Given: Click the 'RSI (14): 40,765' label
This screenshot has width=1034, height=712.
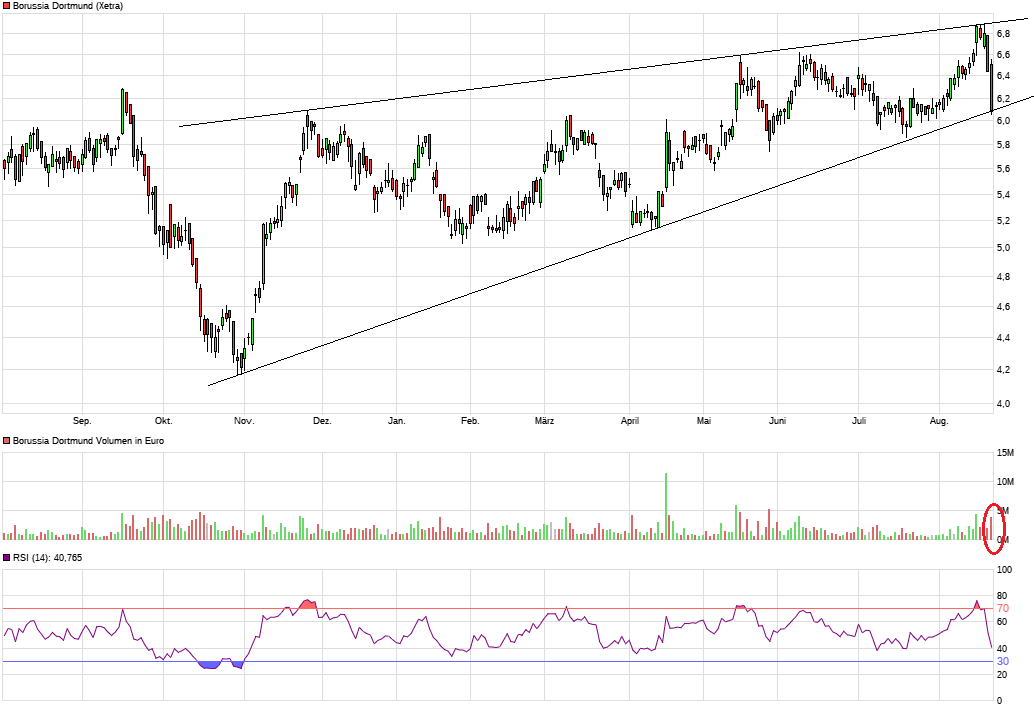Looking at the screenshot, I should pos(47,558).
